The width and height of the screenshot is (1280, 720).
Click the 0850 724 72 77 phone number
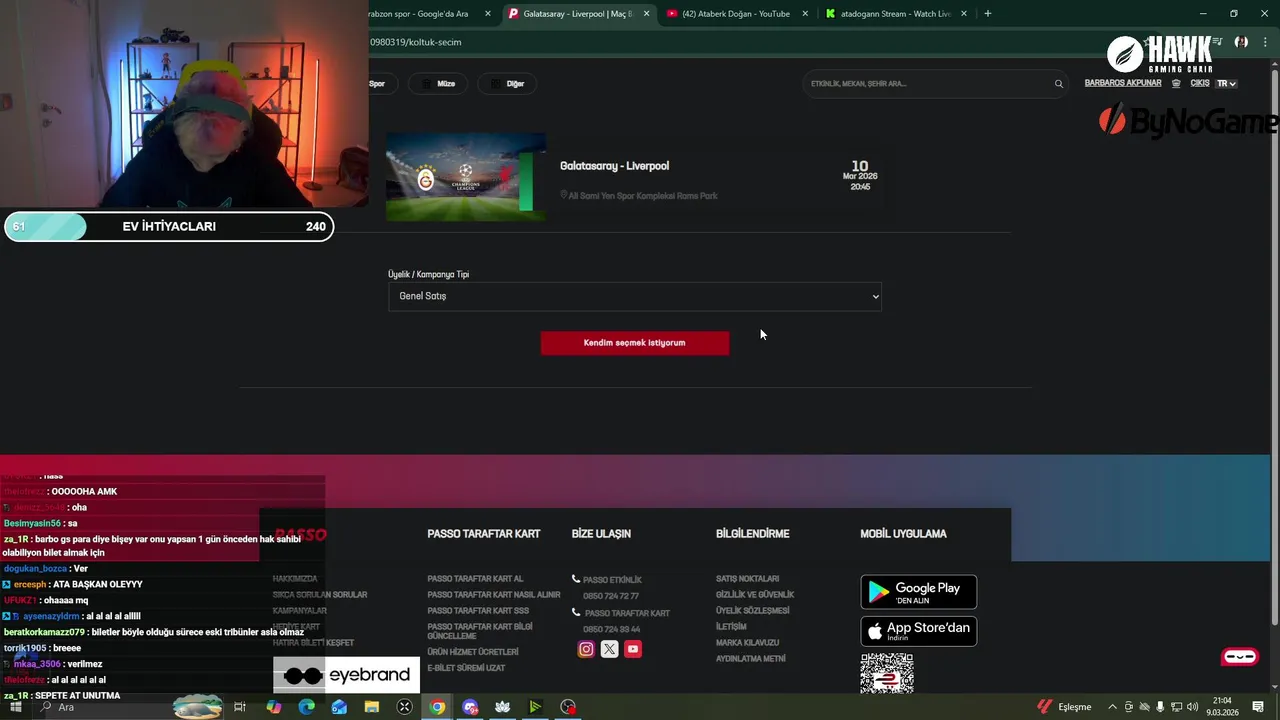tap(611, 596)
